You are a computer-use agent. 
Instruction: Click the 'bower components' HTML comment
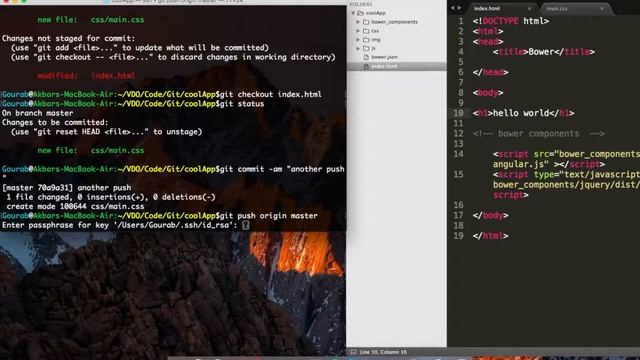tap(539, 133)
